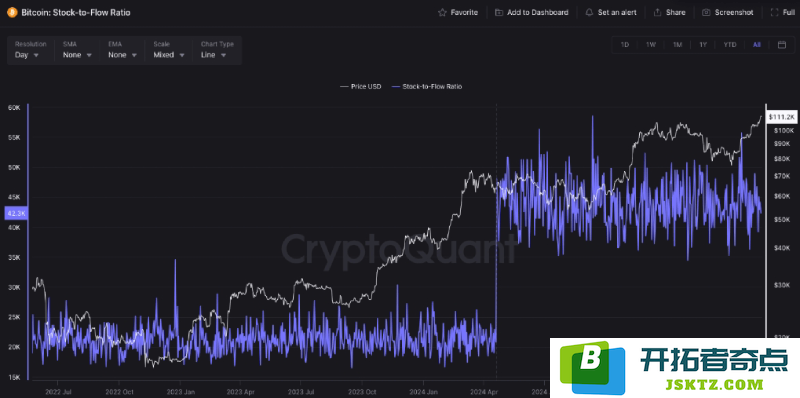Open the calendar date range picker

[x=782, y=45]
